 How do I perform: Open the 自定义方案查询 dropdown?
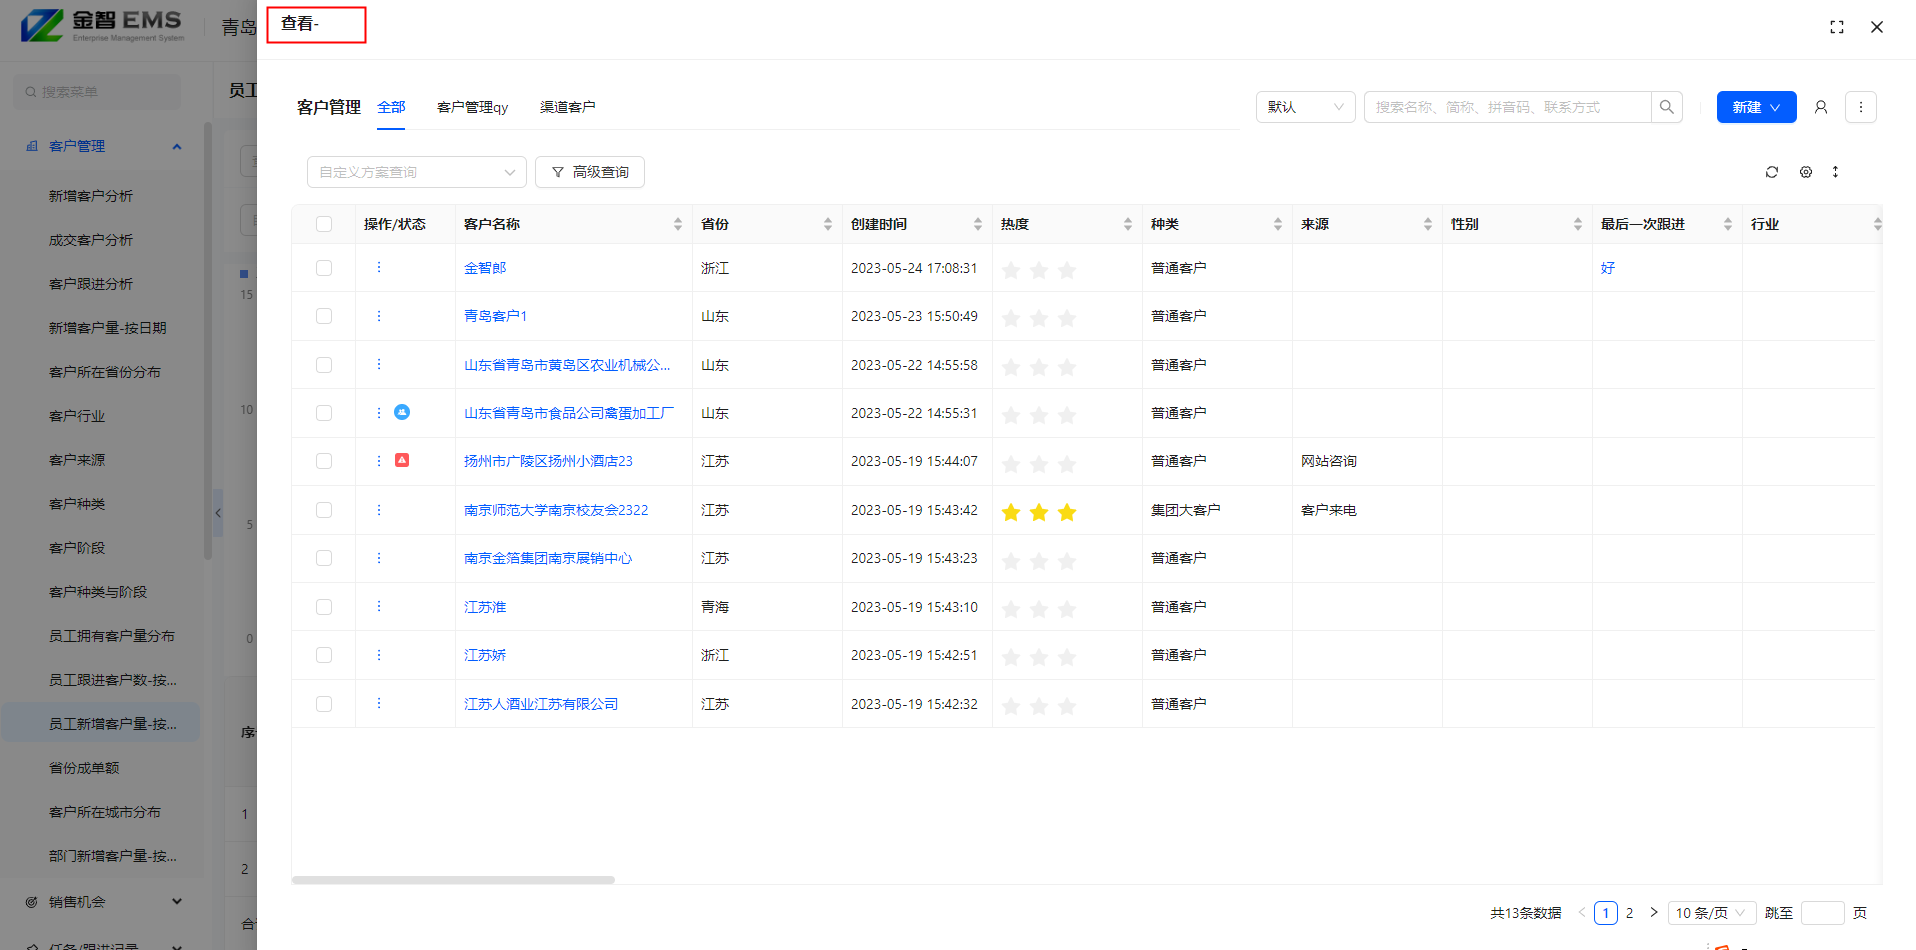[x=417, y=172]
